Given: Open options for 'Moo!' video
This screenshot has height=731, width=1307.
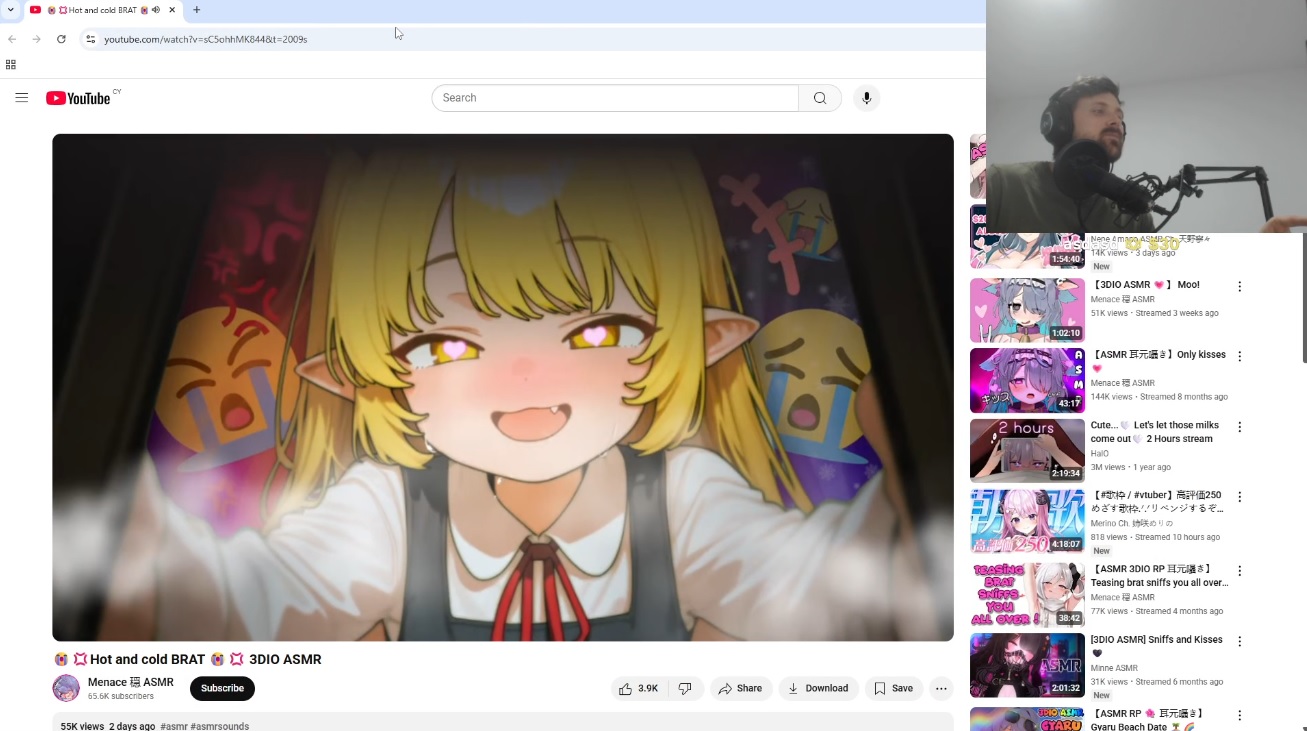Looking at the screenshot, I should coord(1239,286).
